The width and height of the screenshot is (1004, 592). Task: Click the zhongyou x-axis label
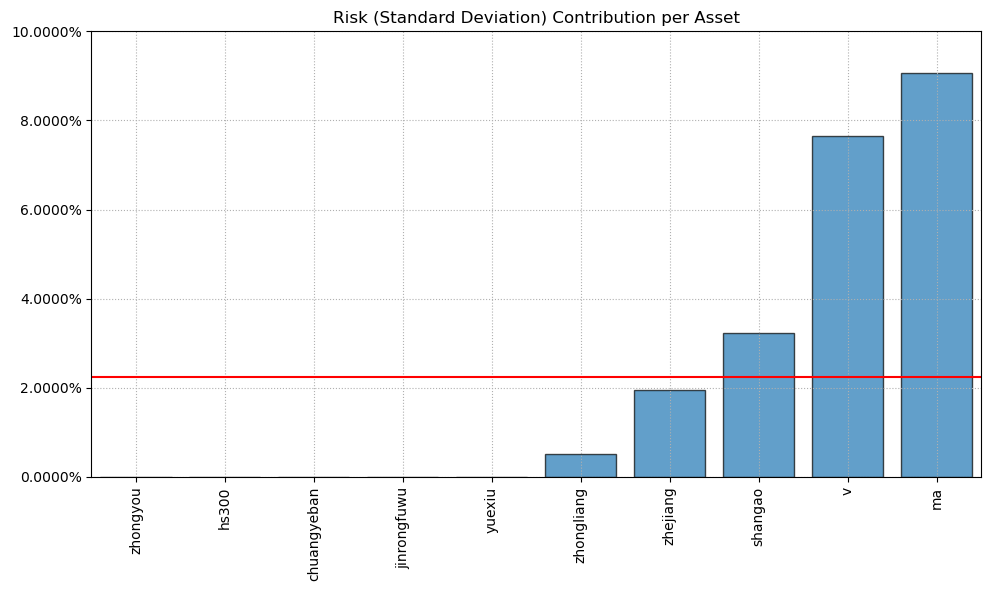(136, 519)
